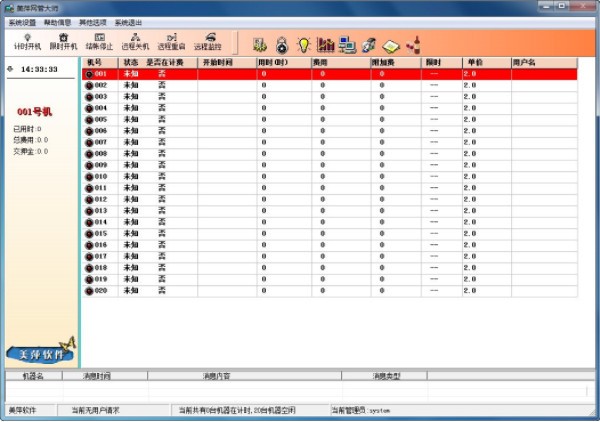600x422 pixels.
Task: Click the light bulb icon
Action: click(x=304, y=45)
